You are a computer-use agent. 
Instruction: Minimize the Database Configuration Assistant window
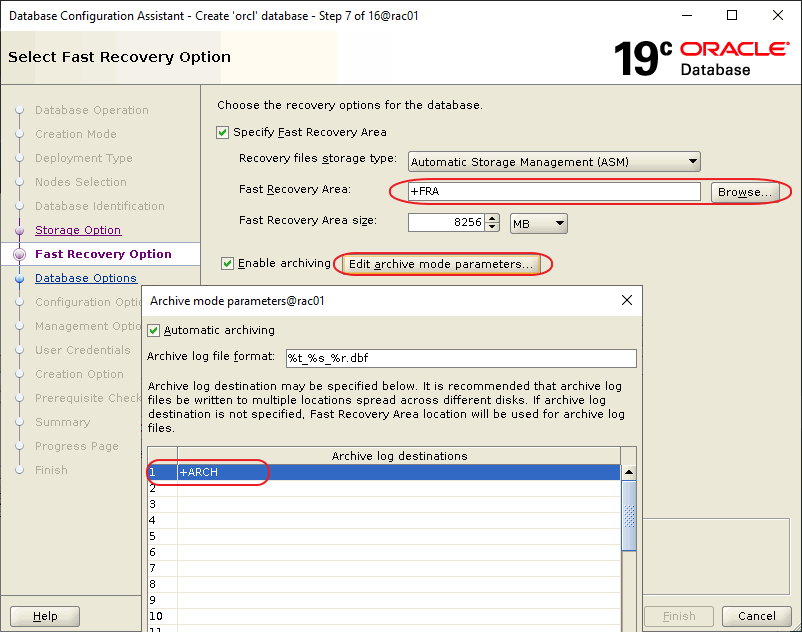point(686,16)
